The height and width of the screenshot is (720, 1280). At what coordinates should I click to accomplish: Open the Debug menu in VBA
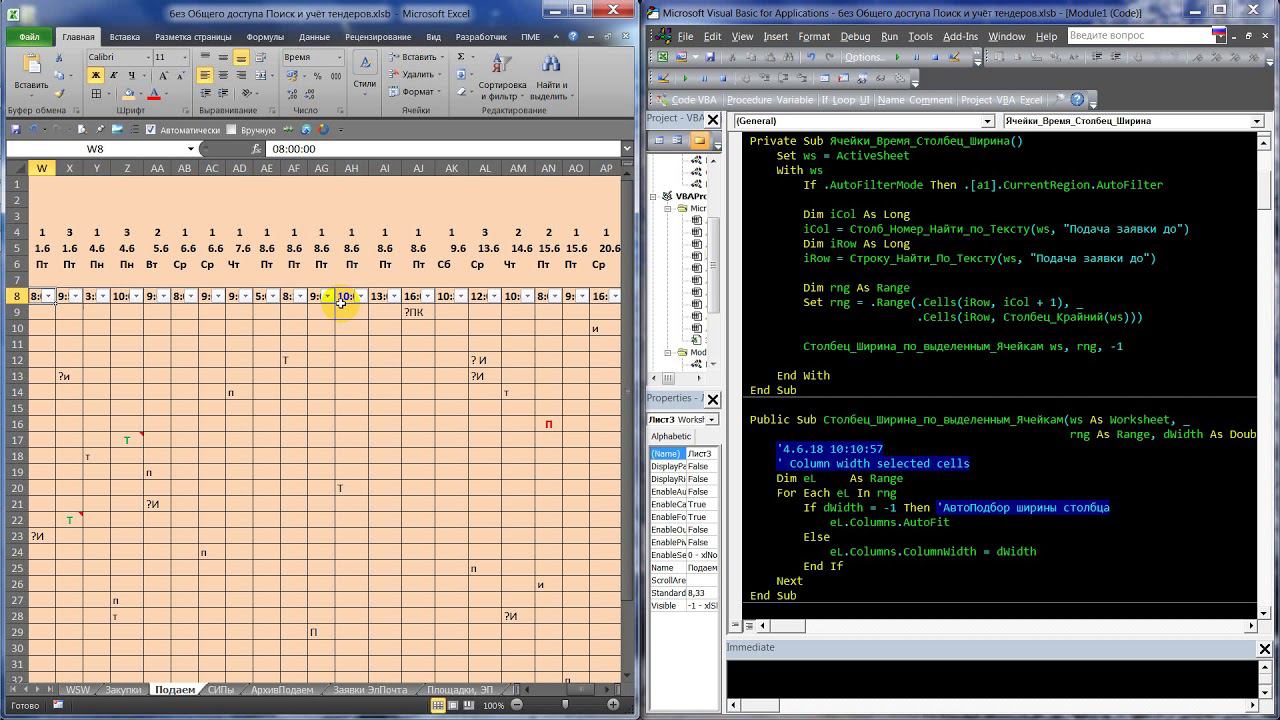pos(854,36)
